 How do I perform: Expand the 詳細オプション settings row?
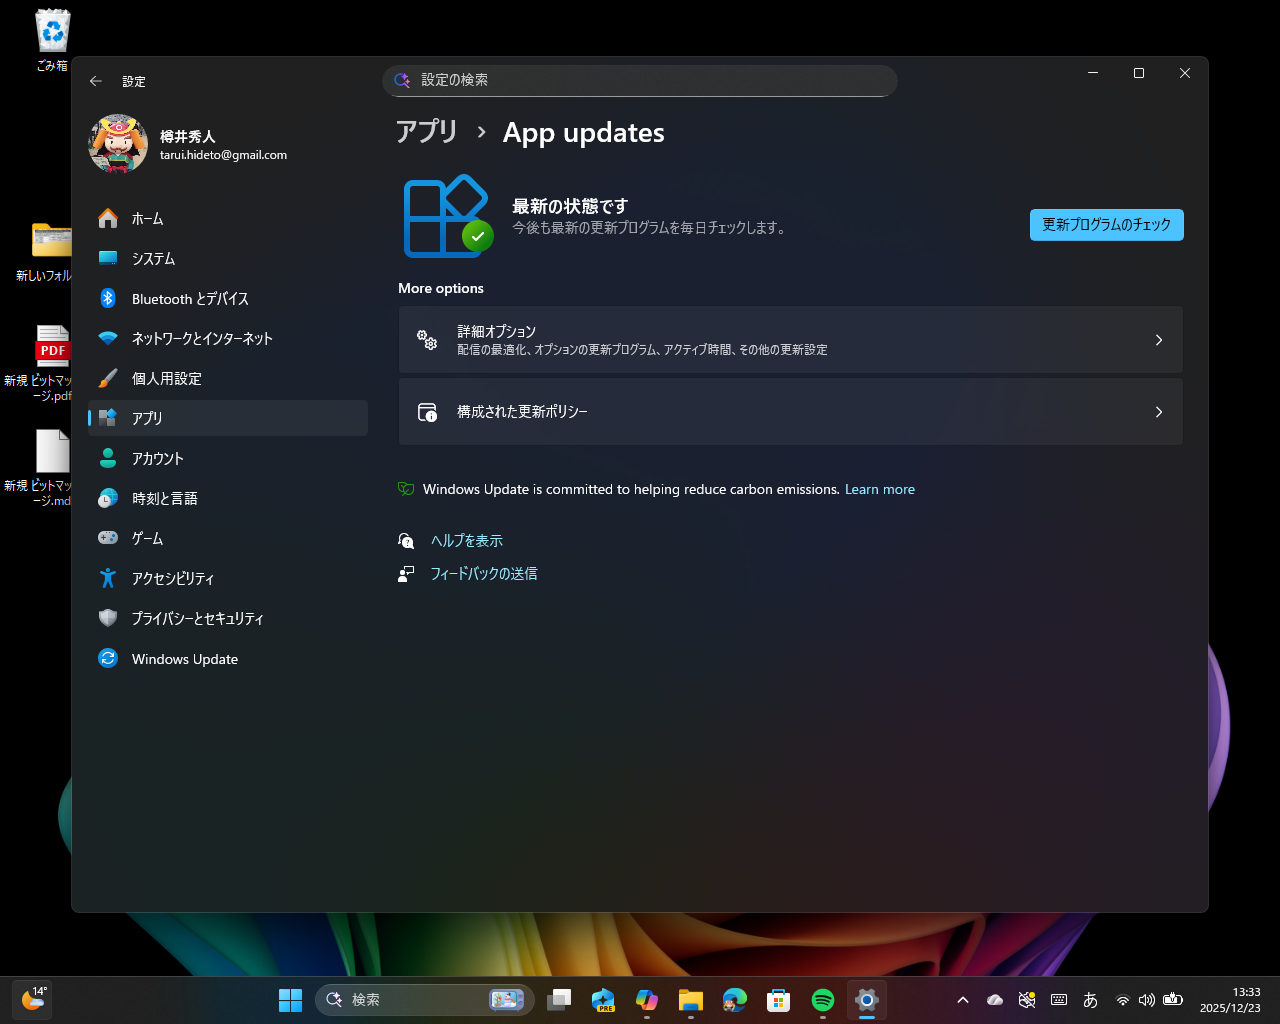790,339
